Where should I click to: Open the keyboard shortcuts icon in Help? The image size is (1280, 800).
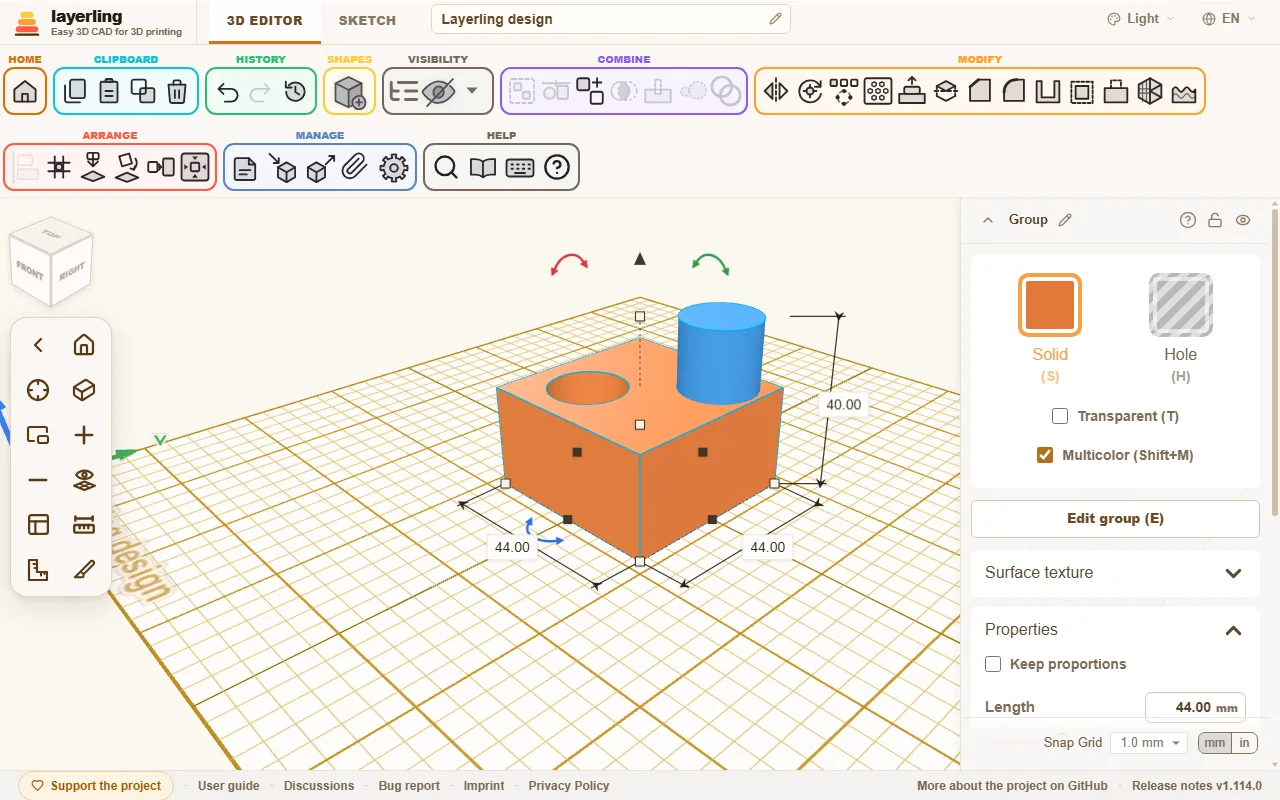click(520, 168)
